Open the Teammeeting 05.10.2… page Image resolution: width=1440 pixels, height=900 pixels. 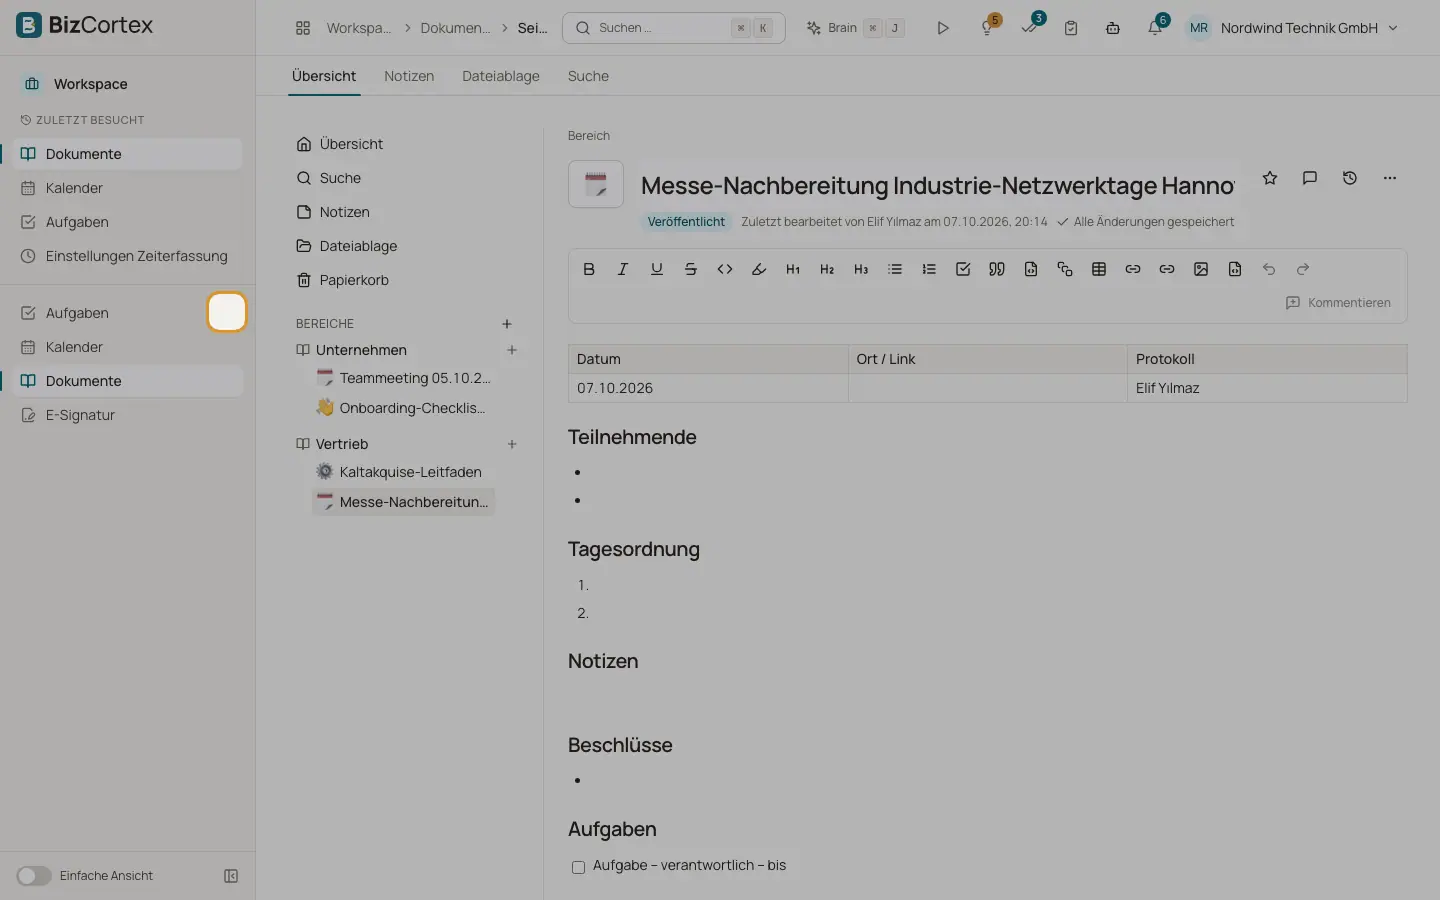click(x=404, y=378)
